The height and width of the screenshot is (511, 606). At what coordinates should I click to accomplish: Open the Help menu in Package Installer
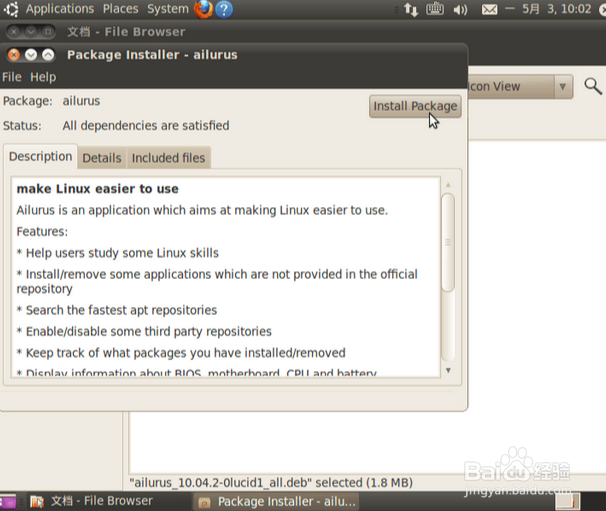tap(43, 77)
